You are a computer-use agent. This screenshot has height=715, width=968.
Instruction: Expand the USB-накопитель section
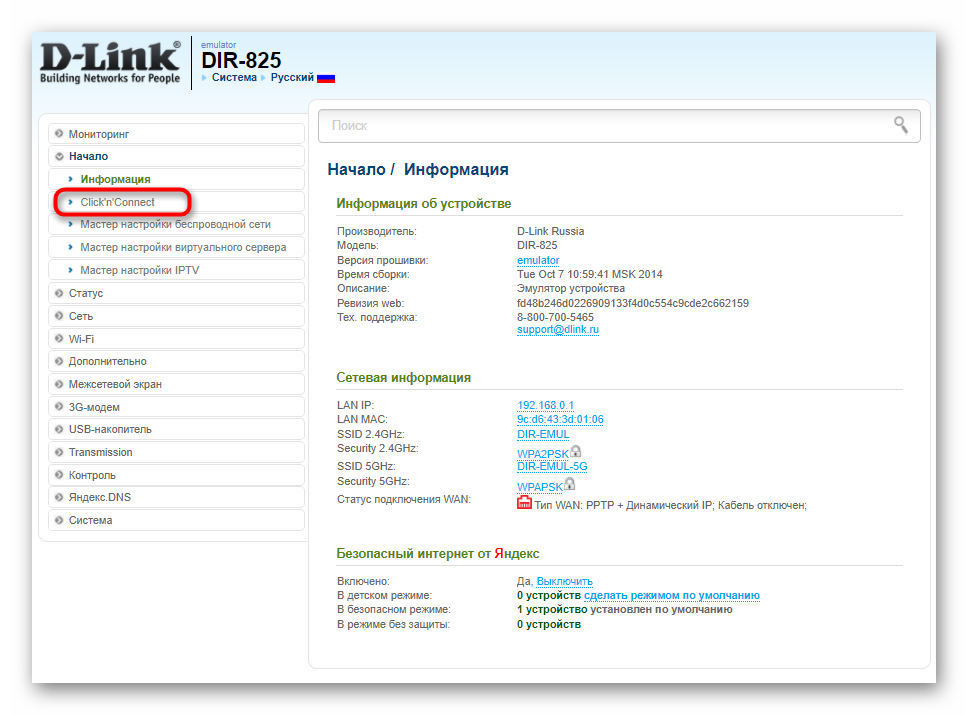(x=176, y=429)
